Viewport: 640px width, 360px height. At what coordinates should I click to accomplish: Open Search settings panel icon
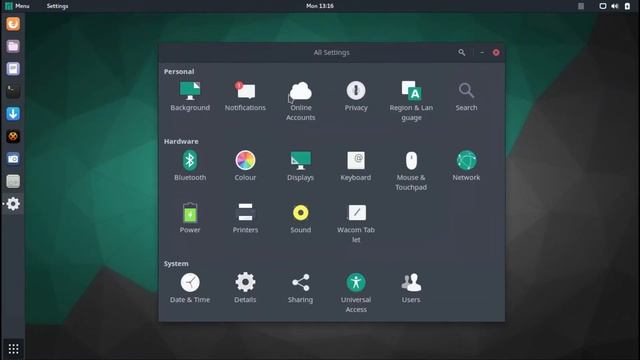click(466, 97)
